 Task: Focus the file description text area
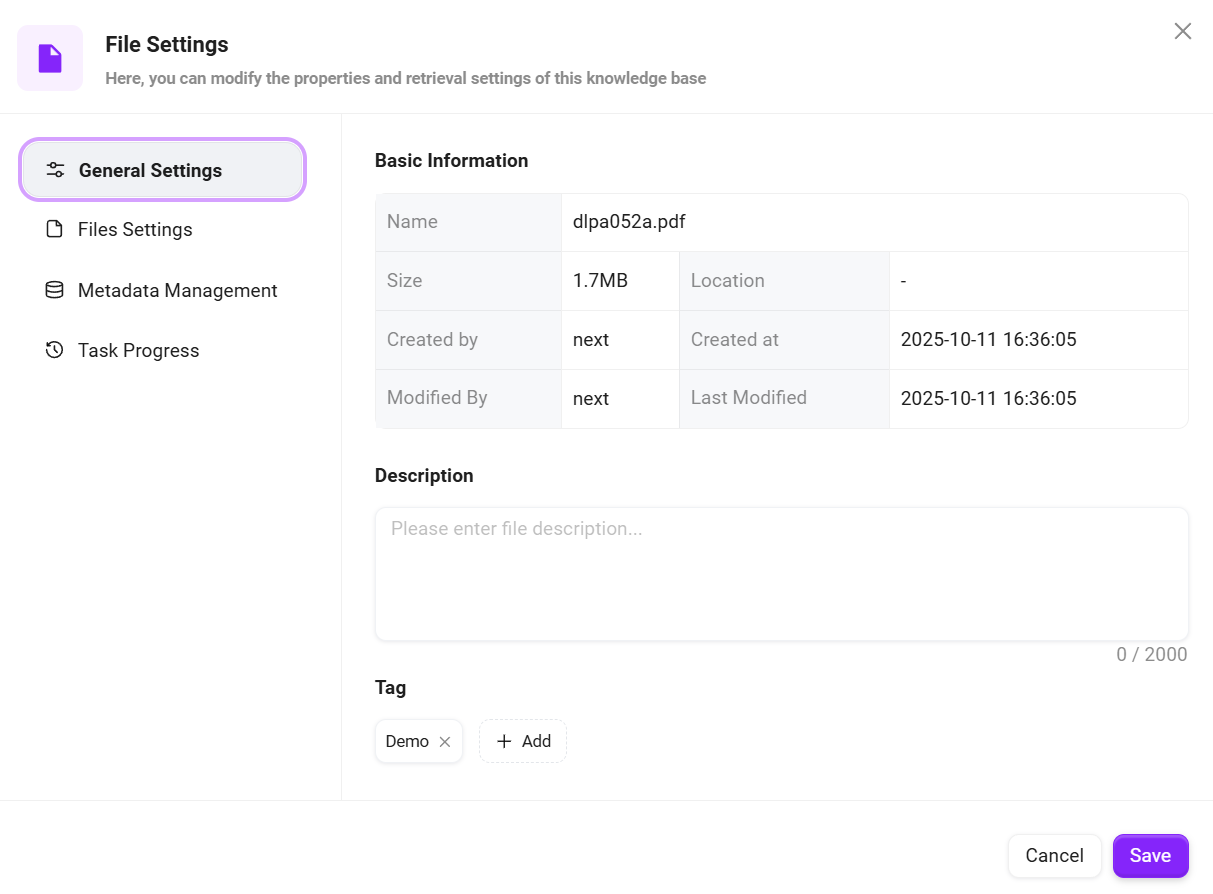coord(781,574)
